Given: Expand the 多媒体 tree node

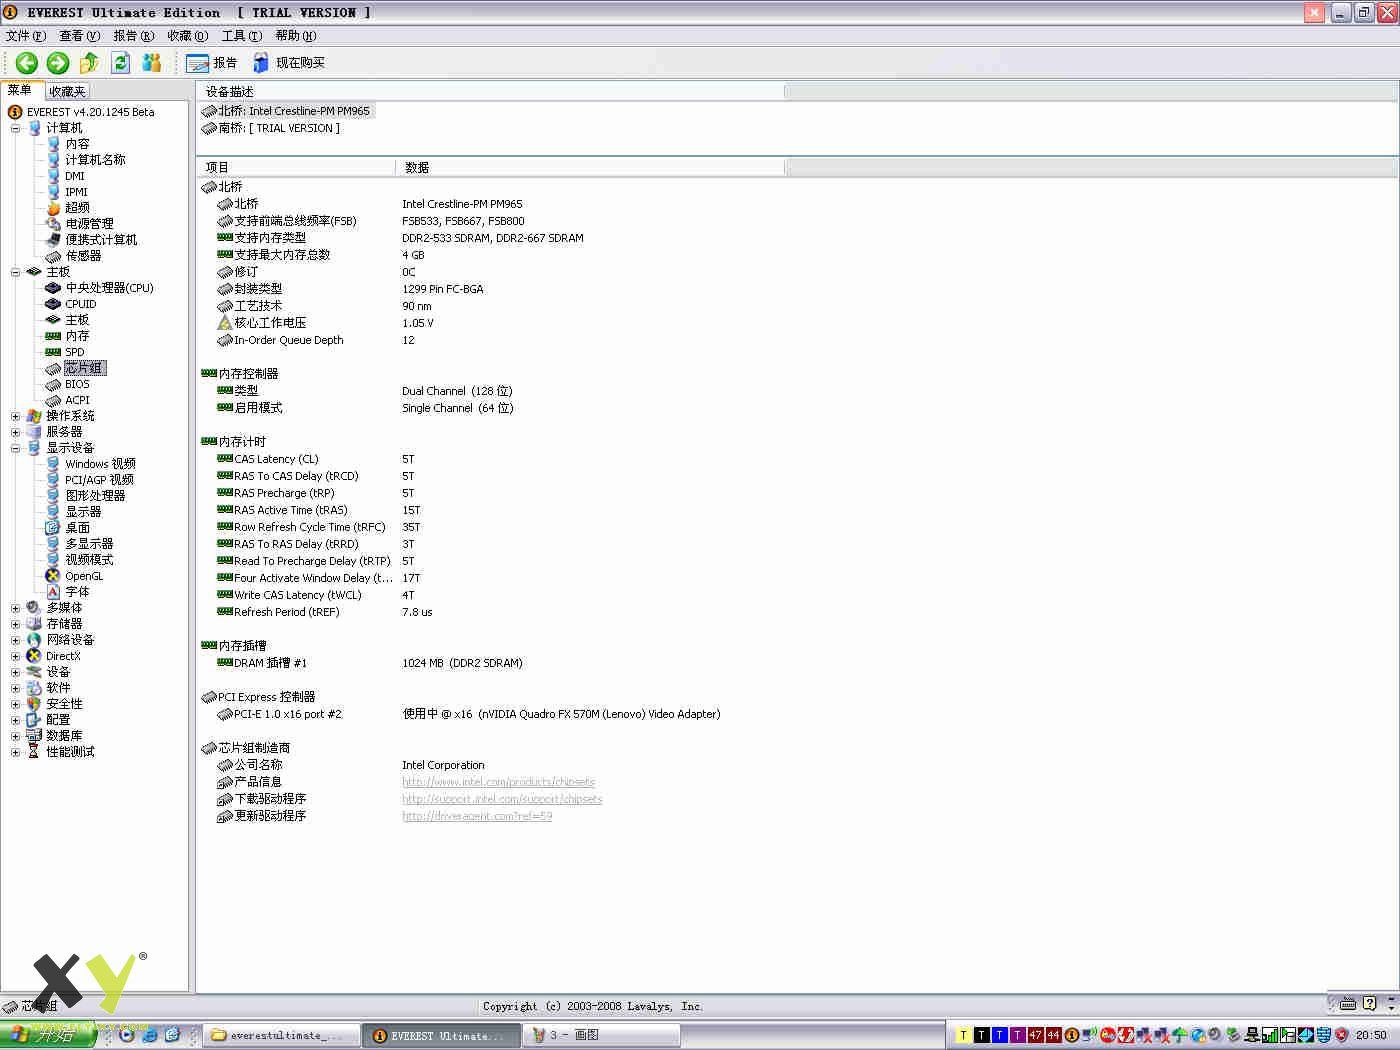Looking at the screenshot, I should [x=15, y=608].
